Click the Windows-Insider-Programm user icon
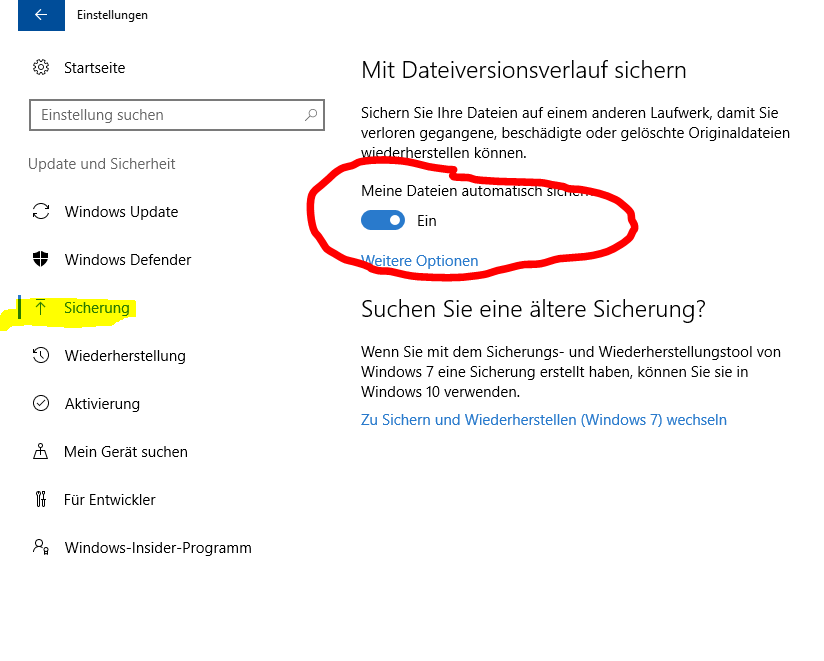 pyautogui.click(x=41, y=547)
